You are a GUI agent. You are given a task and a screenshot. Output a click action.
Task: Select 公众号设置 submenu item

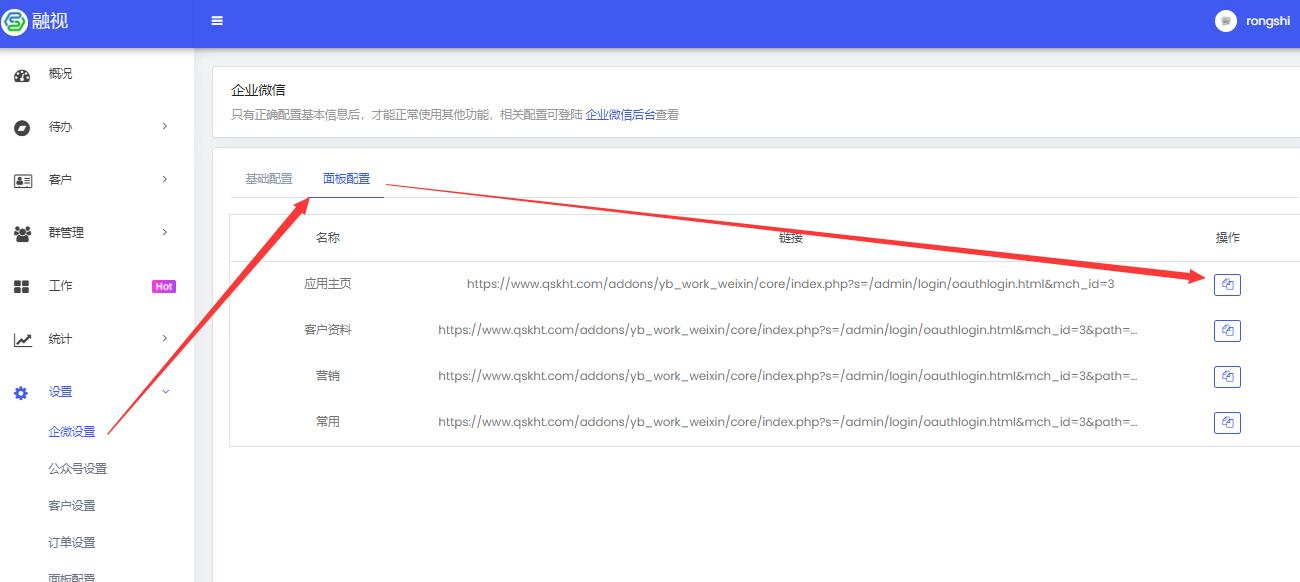click(x=78, y=469)
